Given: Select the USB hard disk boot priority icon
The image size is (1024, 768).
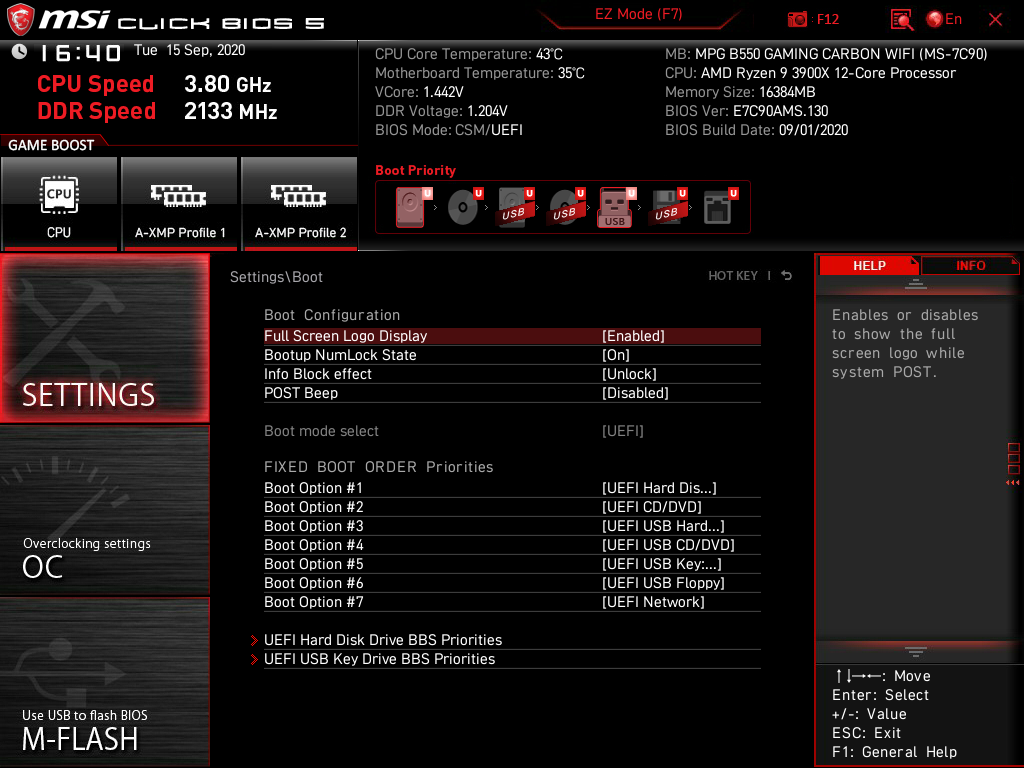Looking at the screenshot, I should pyautogui.click(x=515, y=207).
